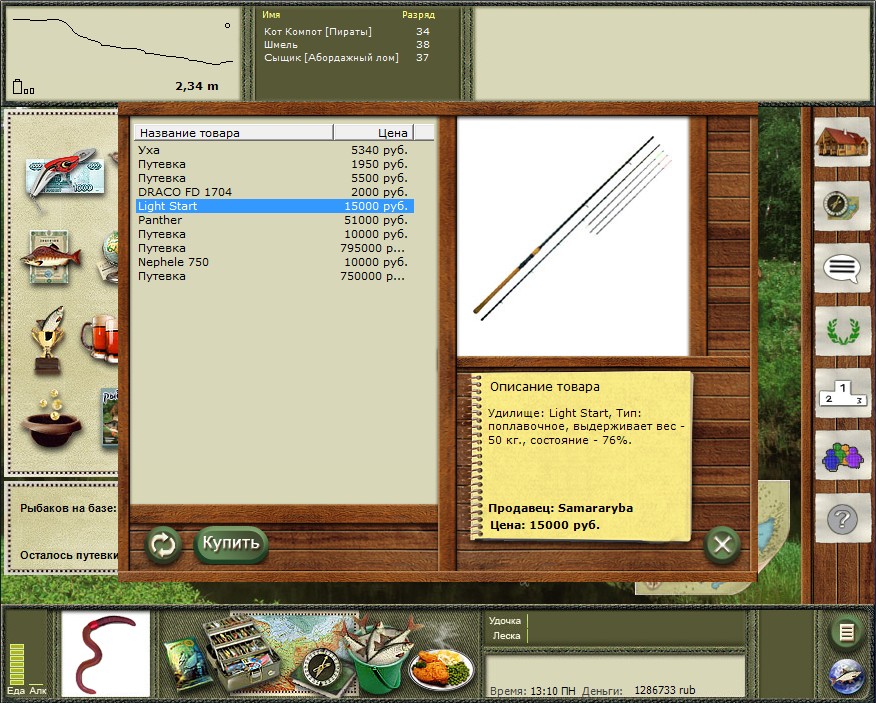Open chat via the speech bubble icon
This screenshot has height=703, width=876.
coord(840,268)
